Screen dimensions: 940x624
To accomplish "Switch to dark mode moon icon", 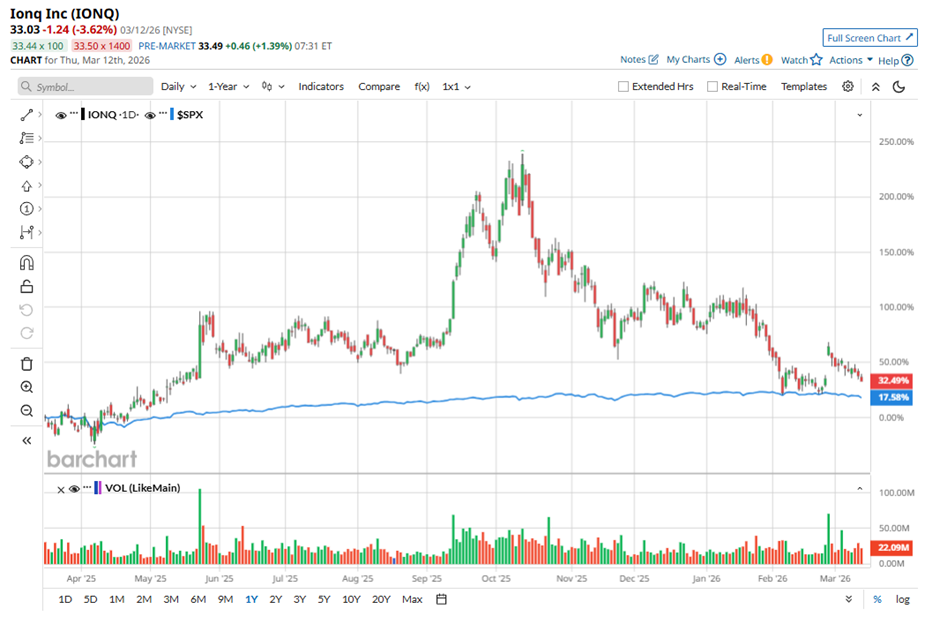I will coord(899,87).
